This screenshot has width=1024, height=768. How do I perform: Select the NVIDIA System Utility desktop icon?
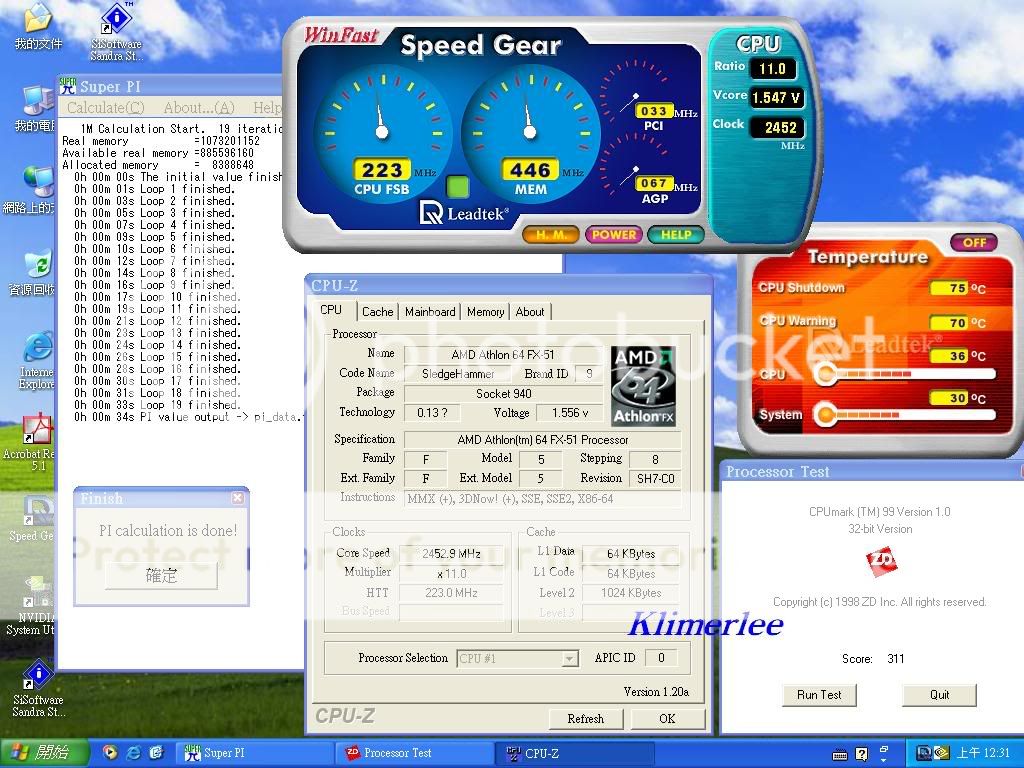coord(31,605)
